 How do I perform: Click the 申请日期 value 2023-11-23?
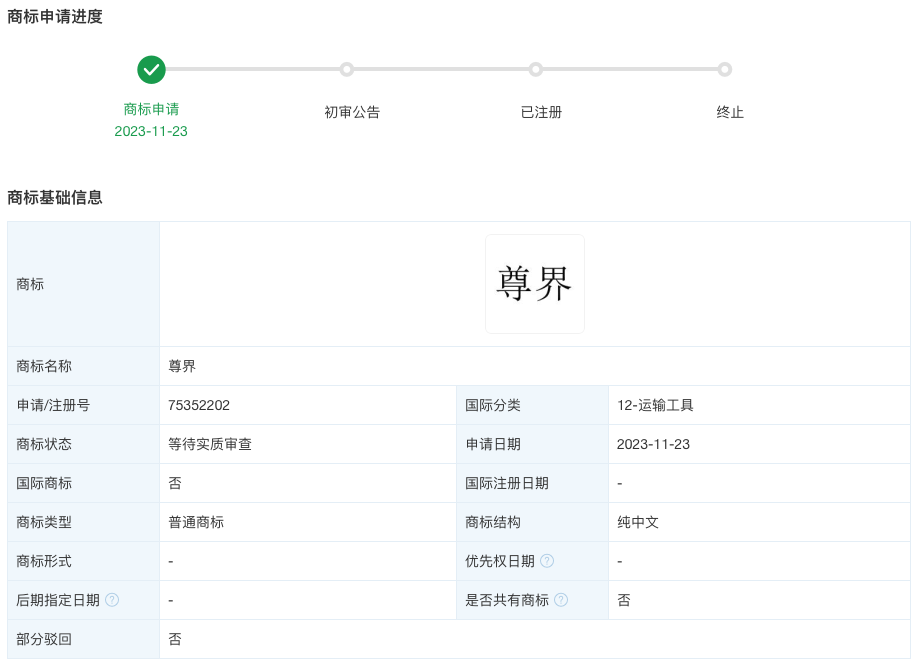[x=653, y=444]
